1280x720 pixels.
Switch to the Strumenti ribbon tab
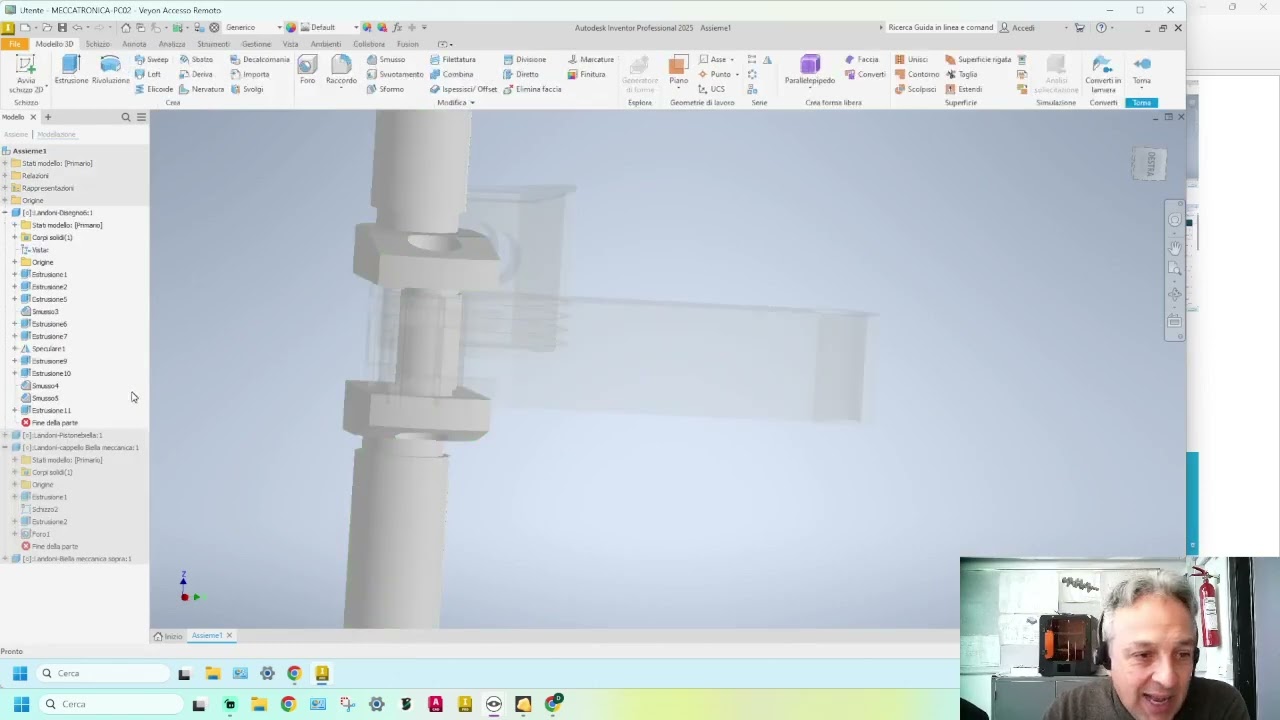click(x=213, y=44)
